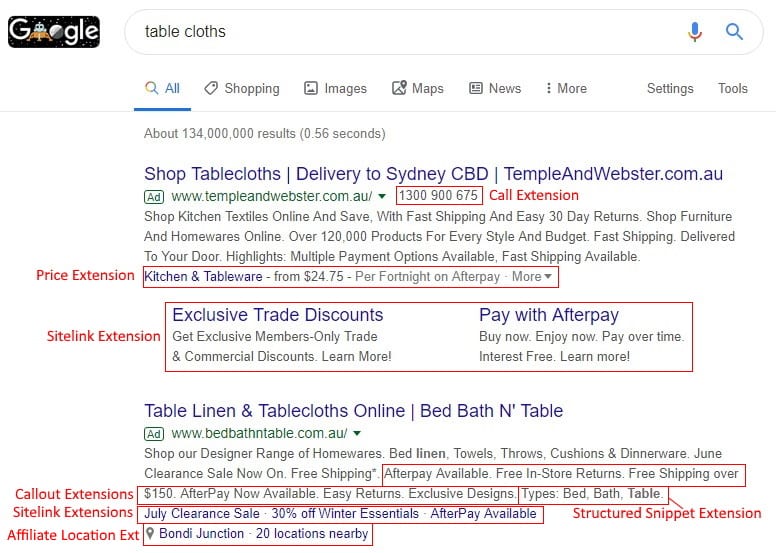Viewport: 776px width, 553px height.
Task: Click the microphone voice search icon
Action: (x=695, y=32)
